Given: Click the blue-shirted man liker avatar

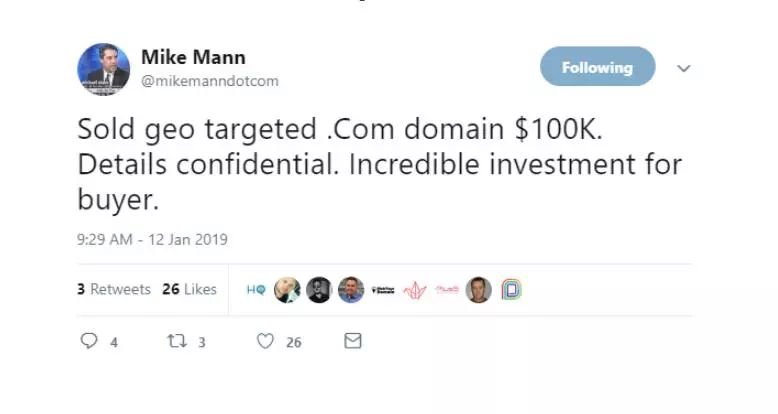Looking at the screenshot, I should (351, 290).
